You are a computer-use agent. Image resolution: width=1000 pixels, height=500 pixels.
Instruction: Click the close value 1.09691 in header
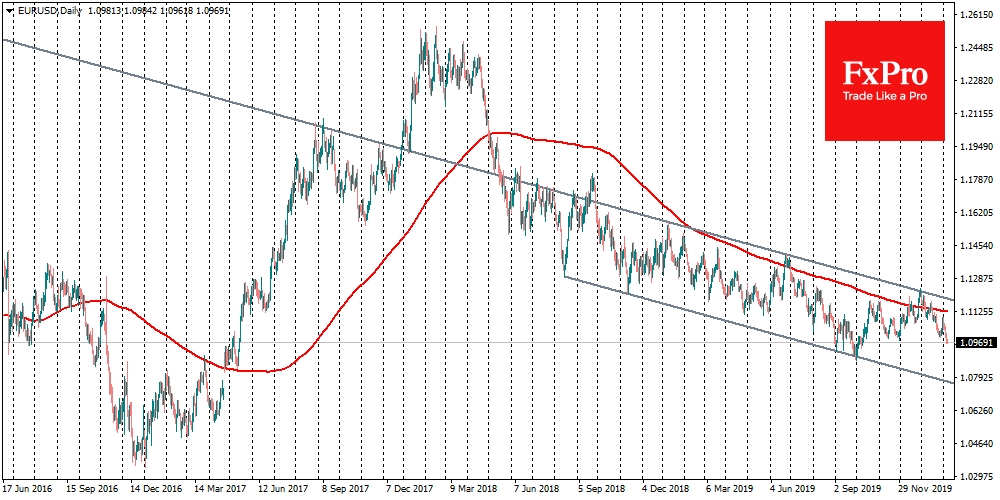pyautogui.click(x=213, y=11)
